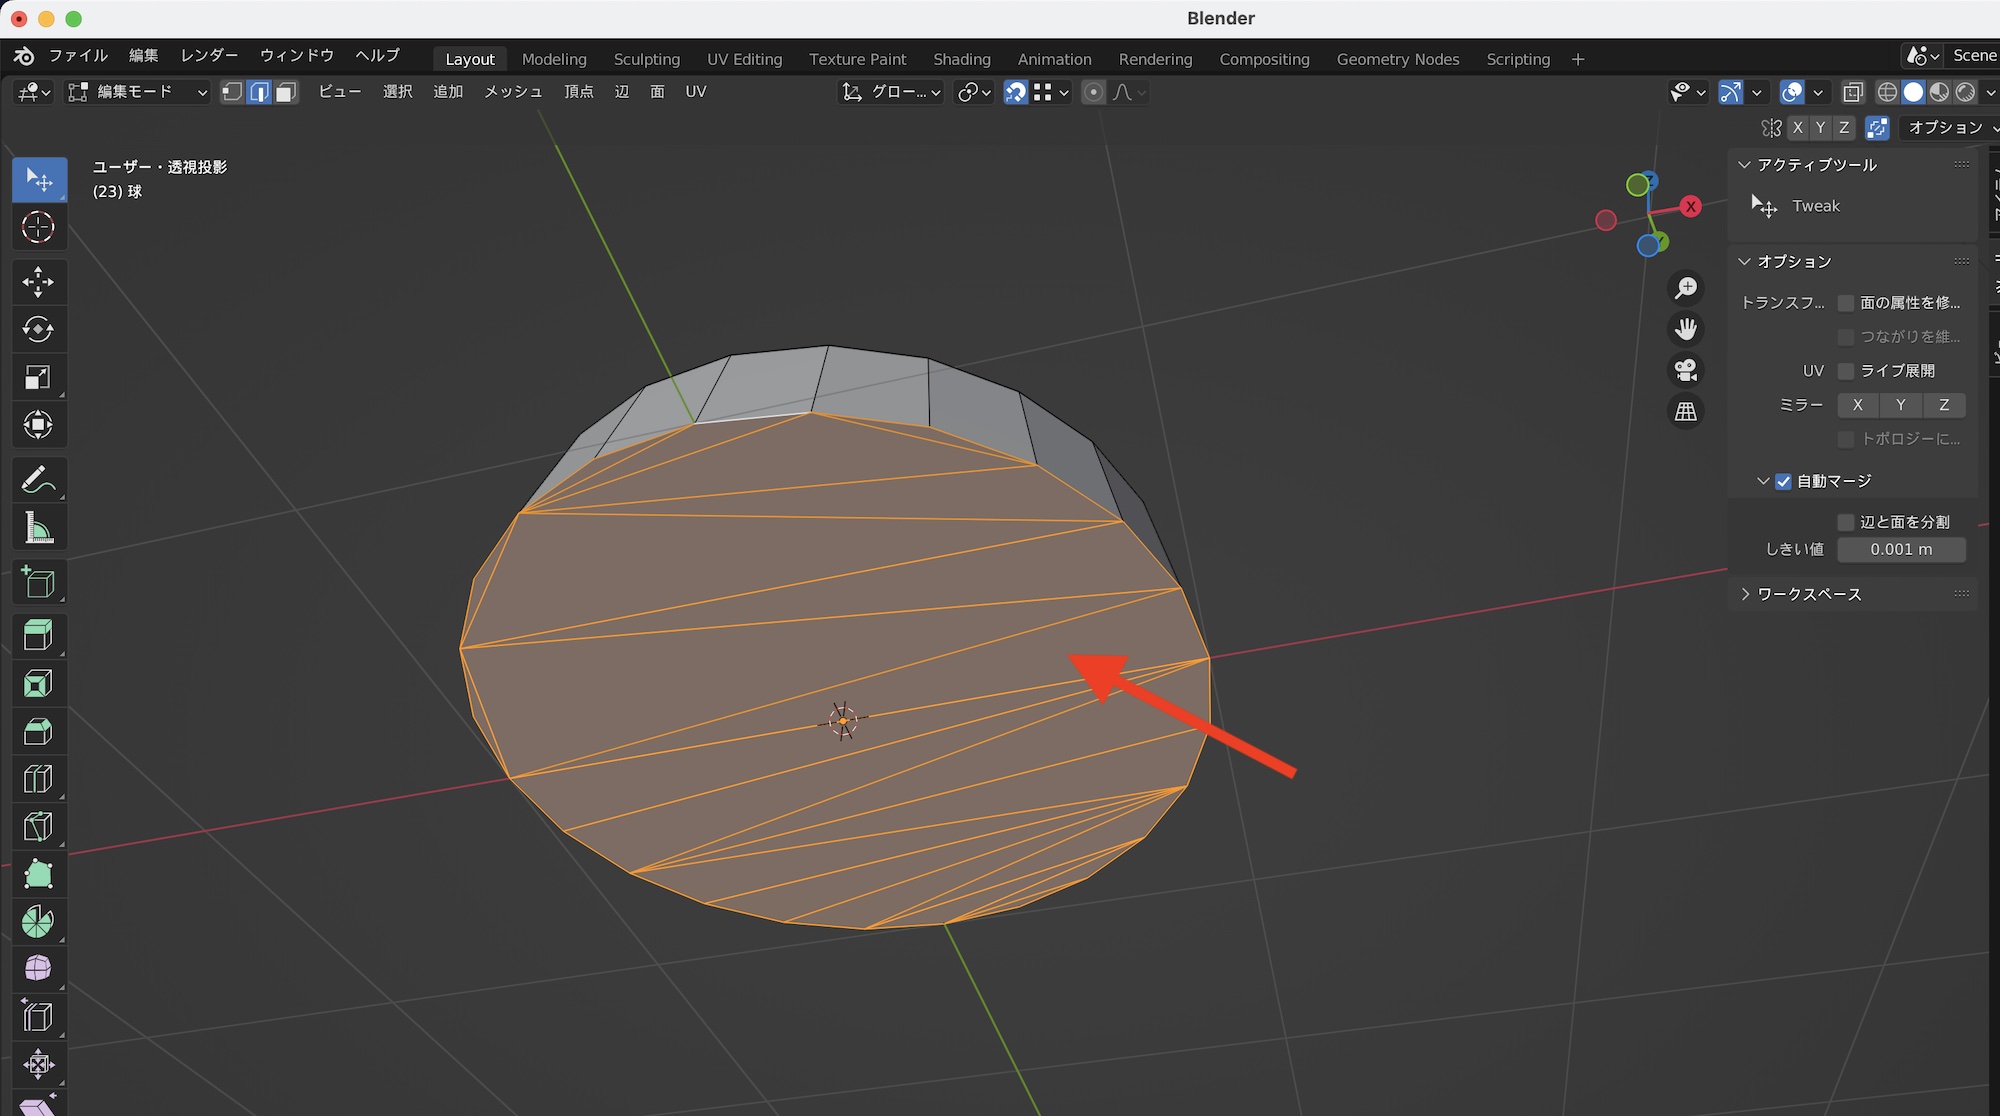Click the threshold 0.001 m field

[1901, 549]
